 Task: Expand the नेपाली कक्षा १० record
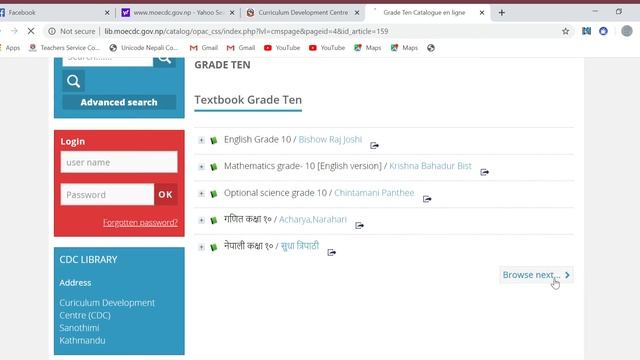click(201, 247)
